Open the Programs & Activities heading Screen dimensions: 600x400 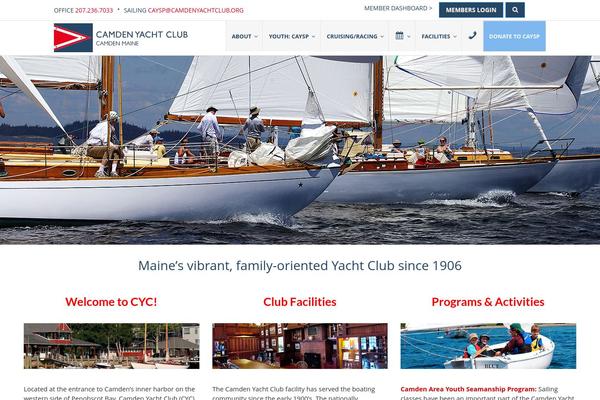point(488,302)
